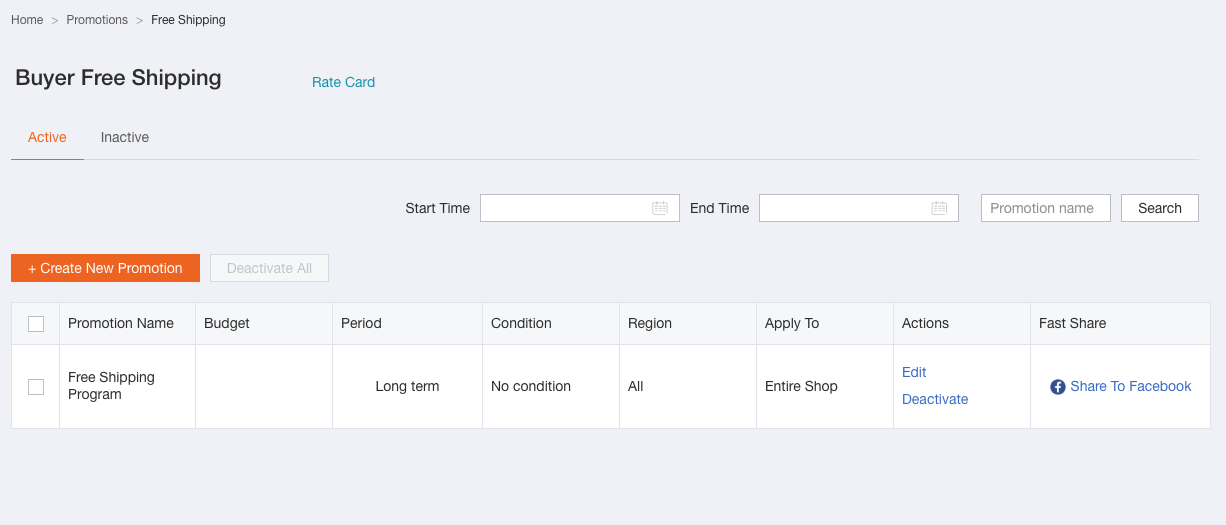Image resolution: width=1226 pixels, height=525 pixels.
Task: Click the Period column header
Action: pos(361,323)
